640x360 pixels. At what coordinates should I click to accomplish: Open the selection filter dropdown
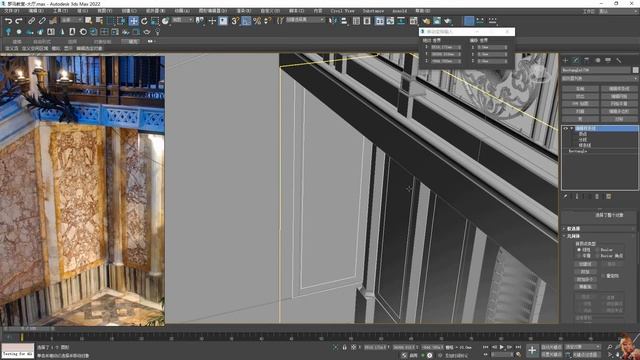tap(71, 20)
